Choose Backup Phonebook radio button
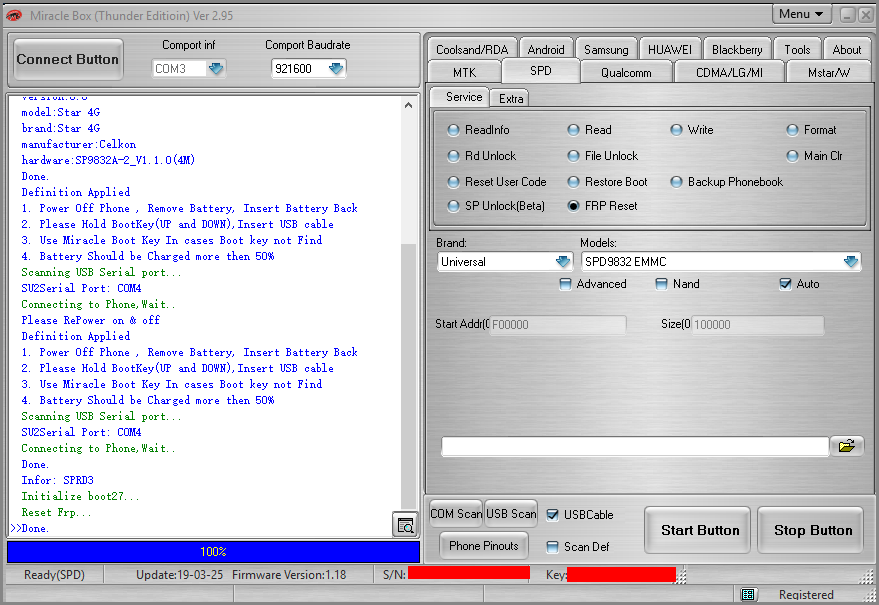The width and height of the screenshot is (879, 605). pyautogui.click(x=676, y=182)
